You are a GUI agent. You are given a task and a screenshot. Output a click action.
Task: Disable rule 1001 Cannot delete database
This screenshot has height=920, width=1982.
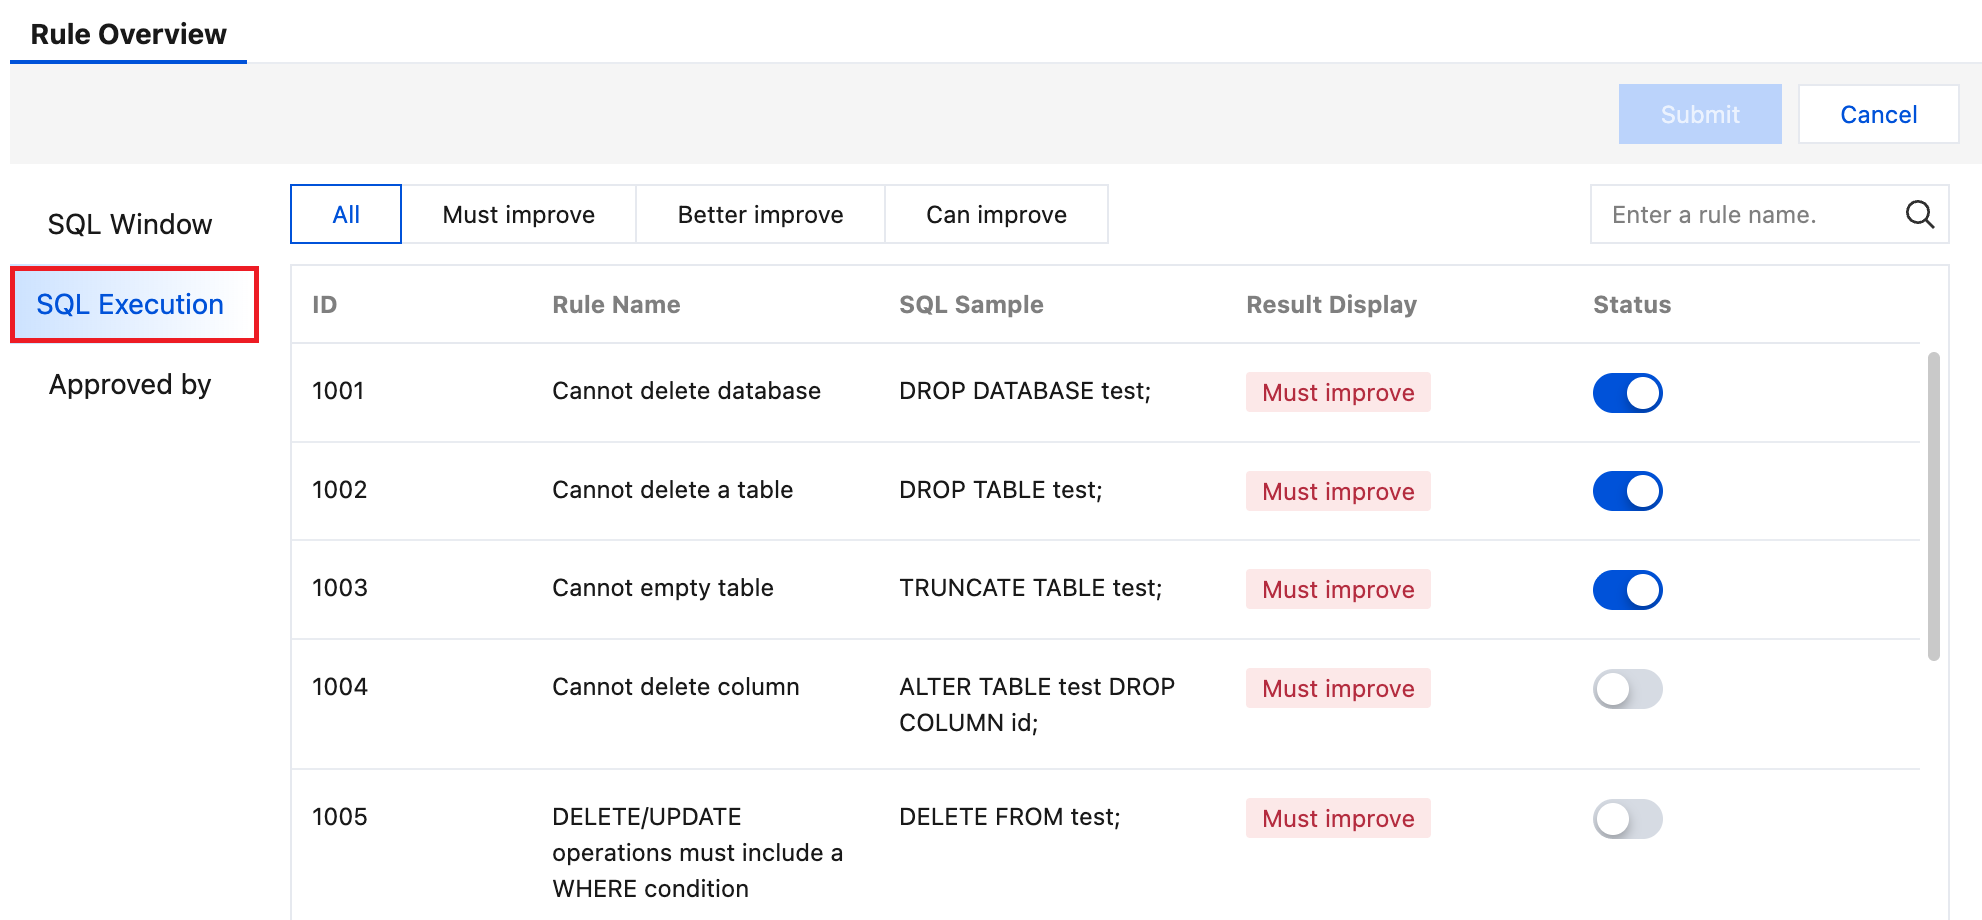click(x=1627, y=393)
